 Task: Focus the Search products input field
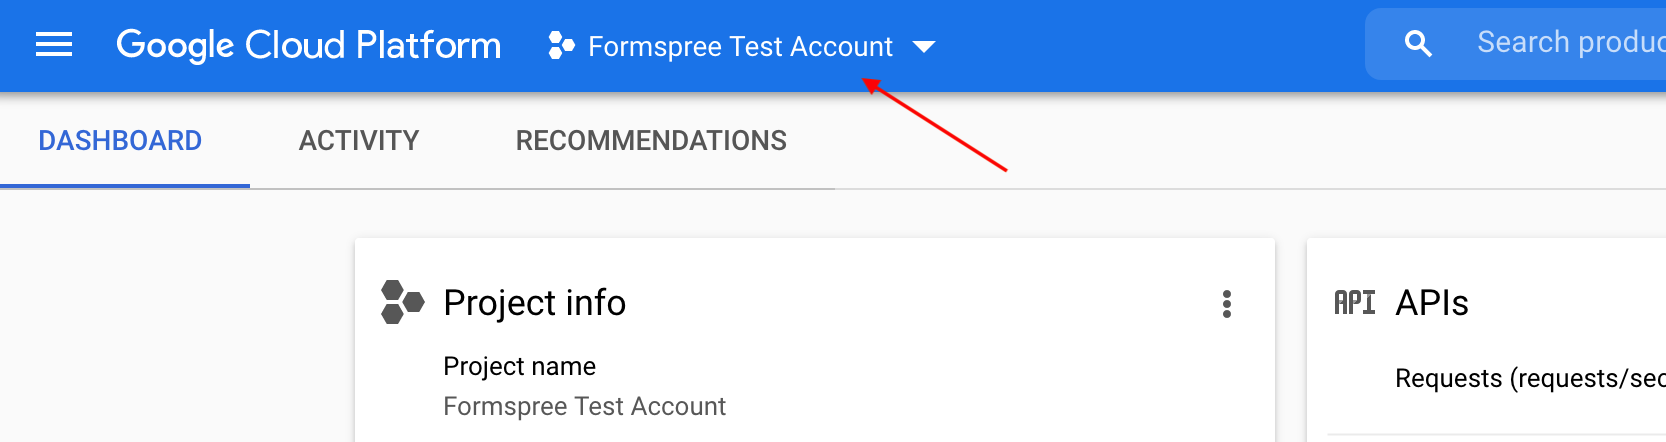[x=1570, y=43]
